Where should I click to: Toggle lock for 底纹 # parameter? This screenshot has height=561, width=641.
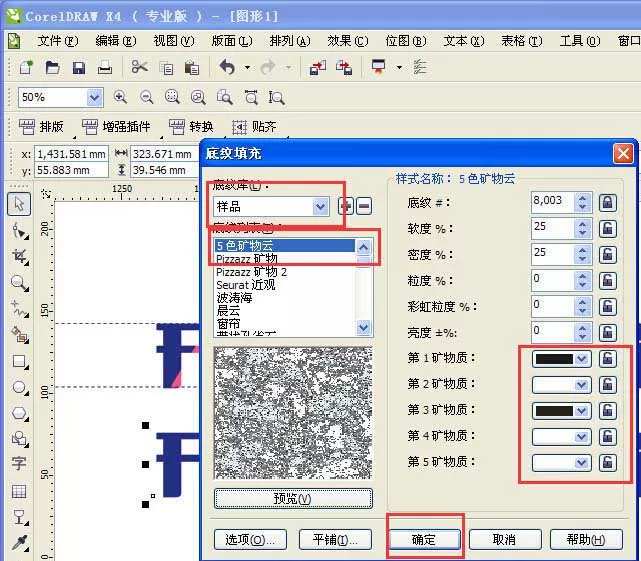coord(607,203)
